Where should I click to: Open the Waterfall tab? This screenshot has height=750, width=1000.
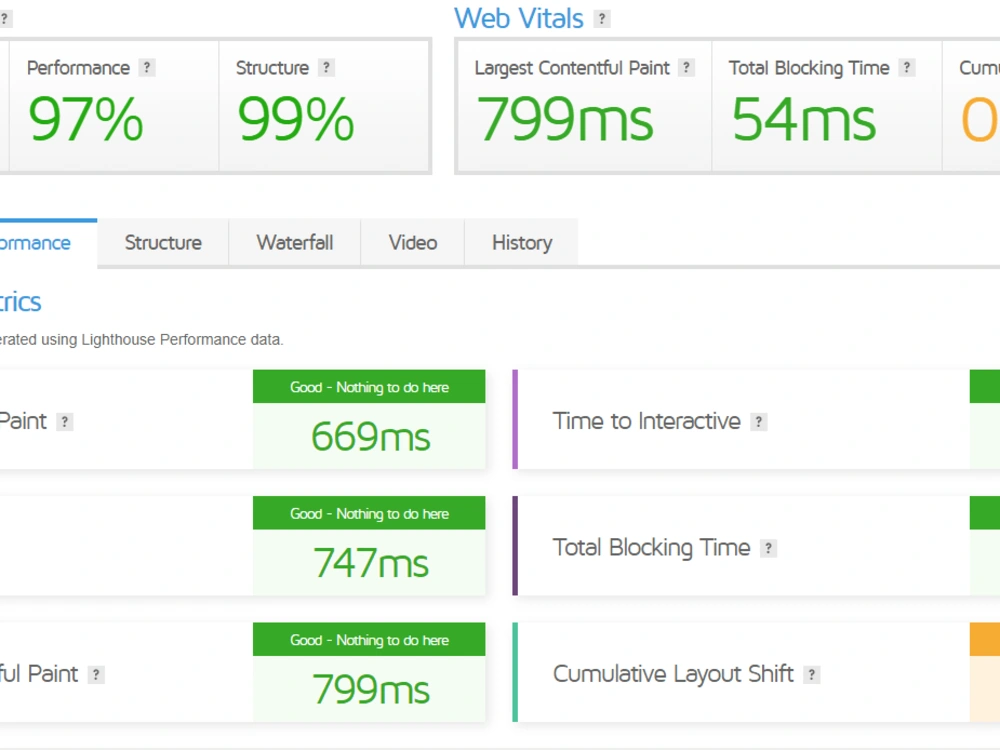click(x=294, y=242)
